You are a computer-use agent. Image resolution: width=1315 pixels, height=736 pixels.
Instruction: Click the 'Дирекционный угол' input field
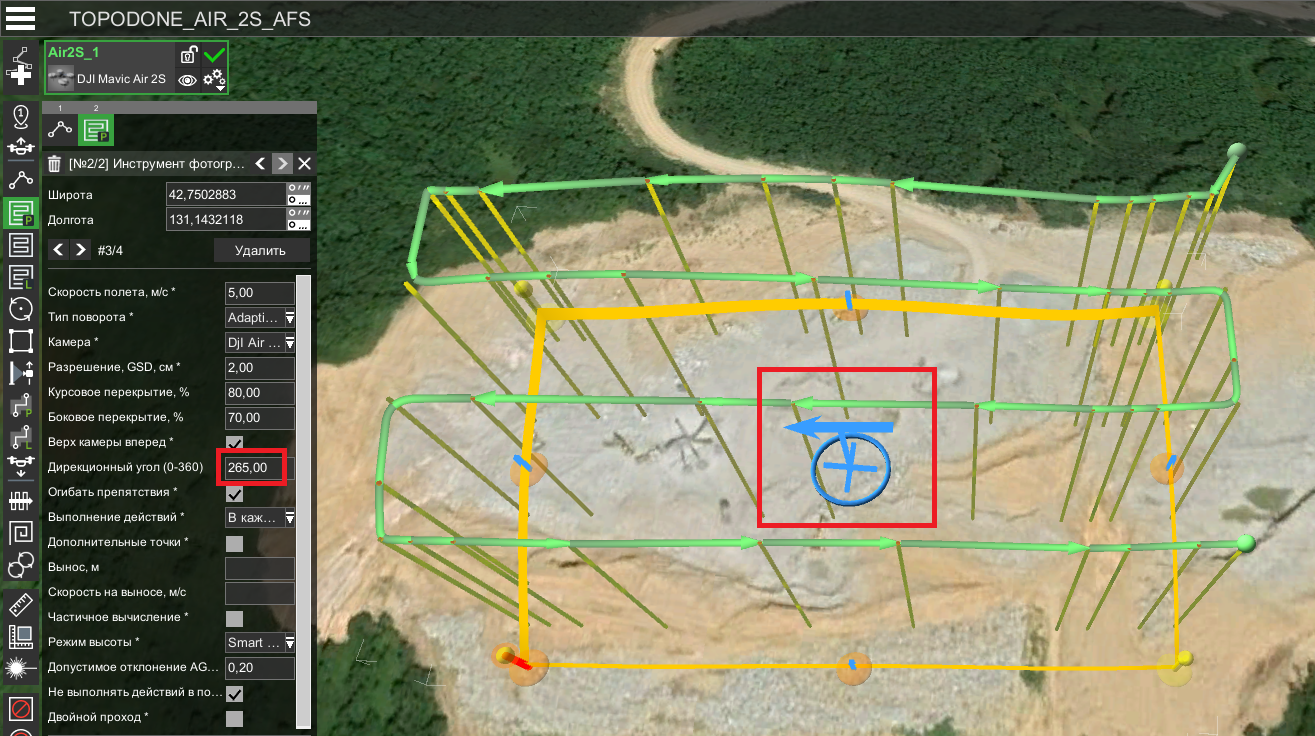259,467
